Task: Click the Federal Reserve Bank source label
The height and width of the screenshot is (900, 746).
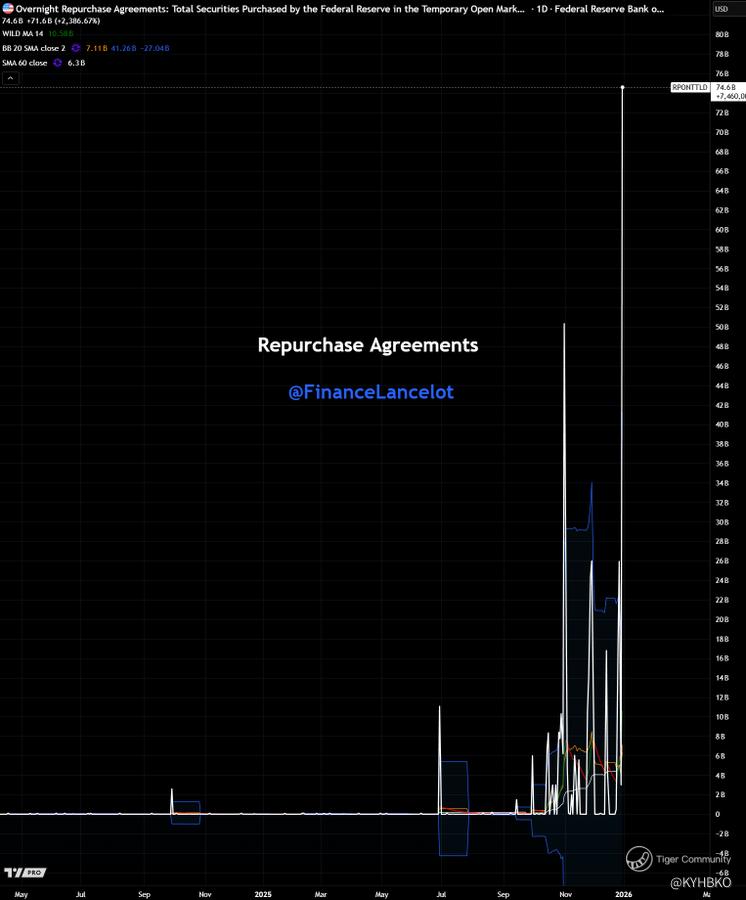Action: [x=609, y=9]
